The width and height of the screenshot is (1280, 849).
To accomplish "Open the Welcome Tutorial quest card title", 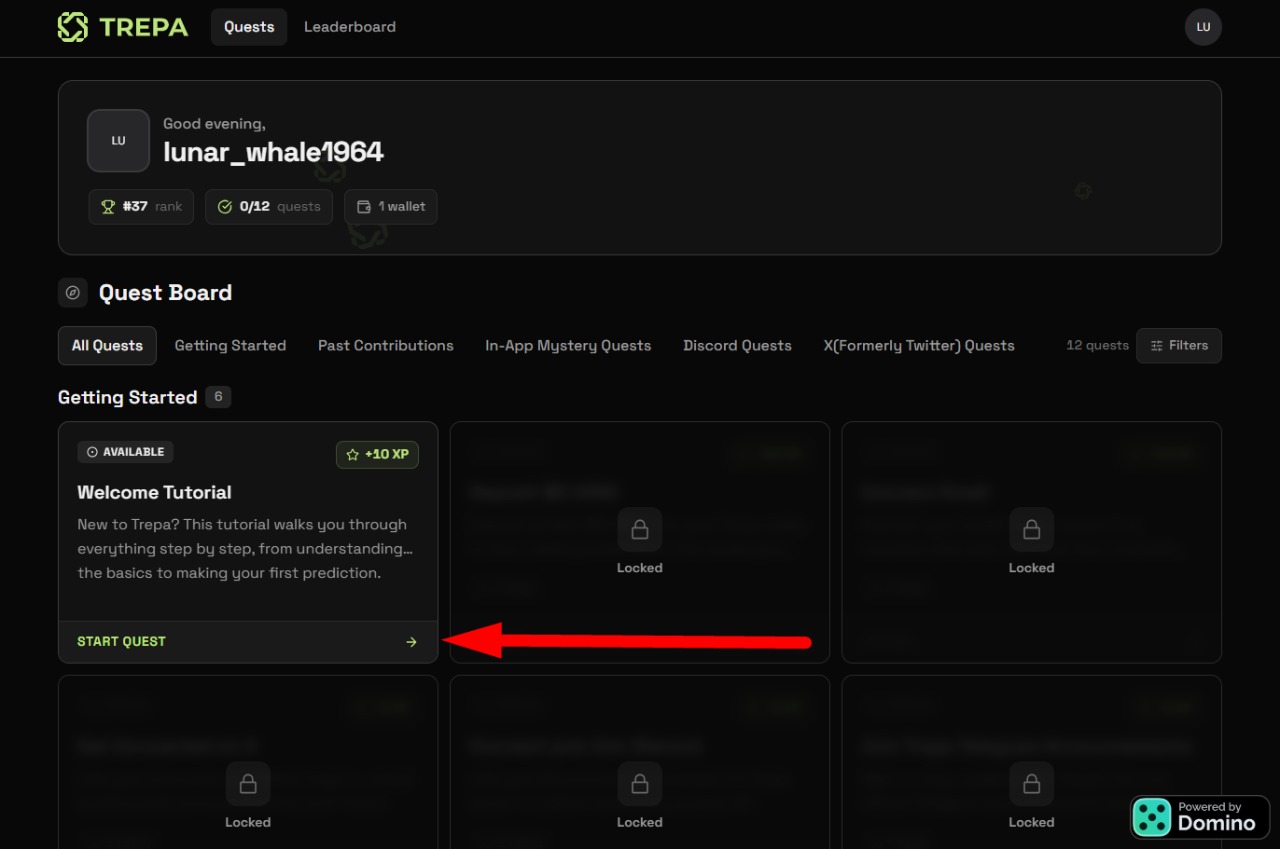I will pos(154,492).
